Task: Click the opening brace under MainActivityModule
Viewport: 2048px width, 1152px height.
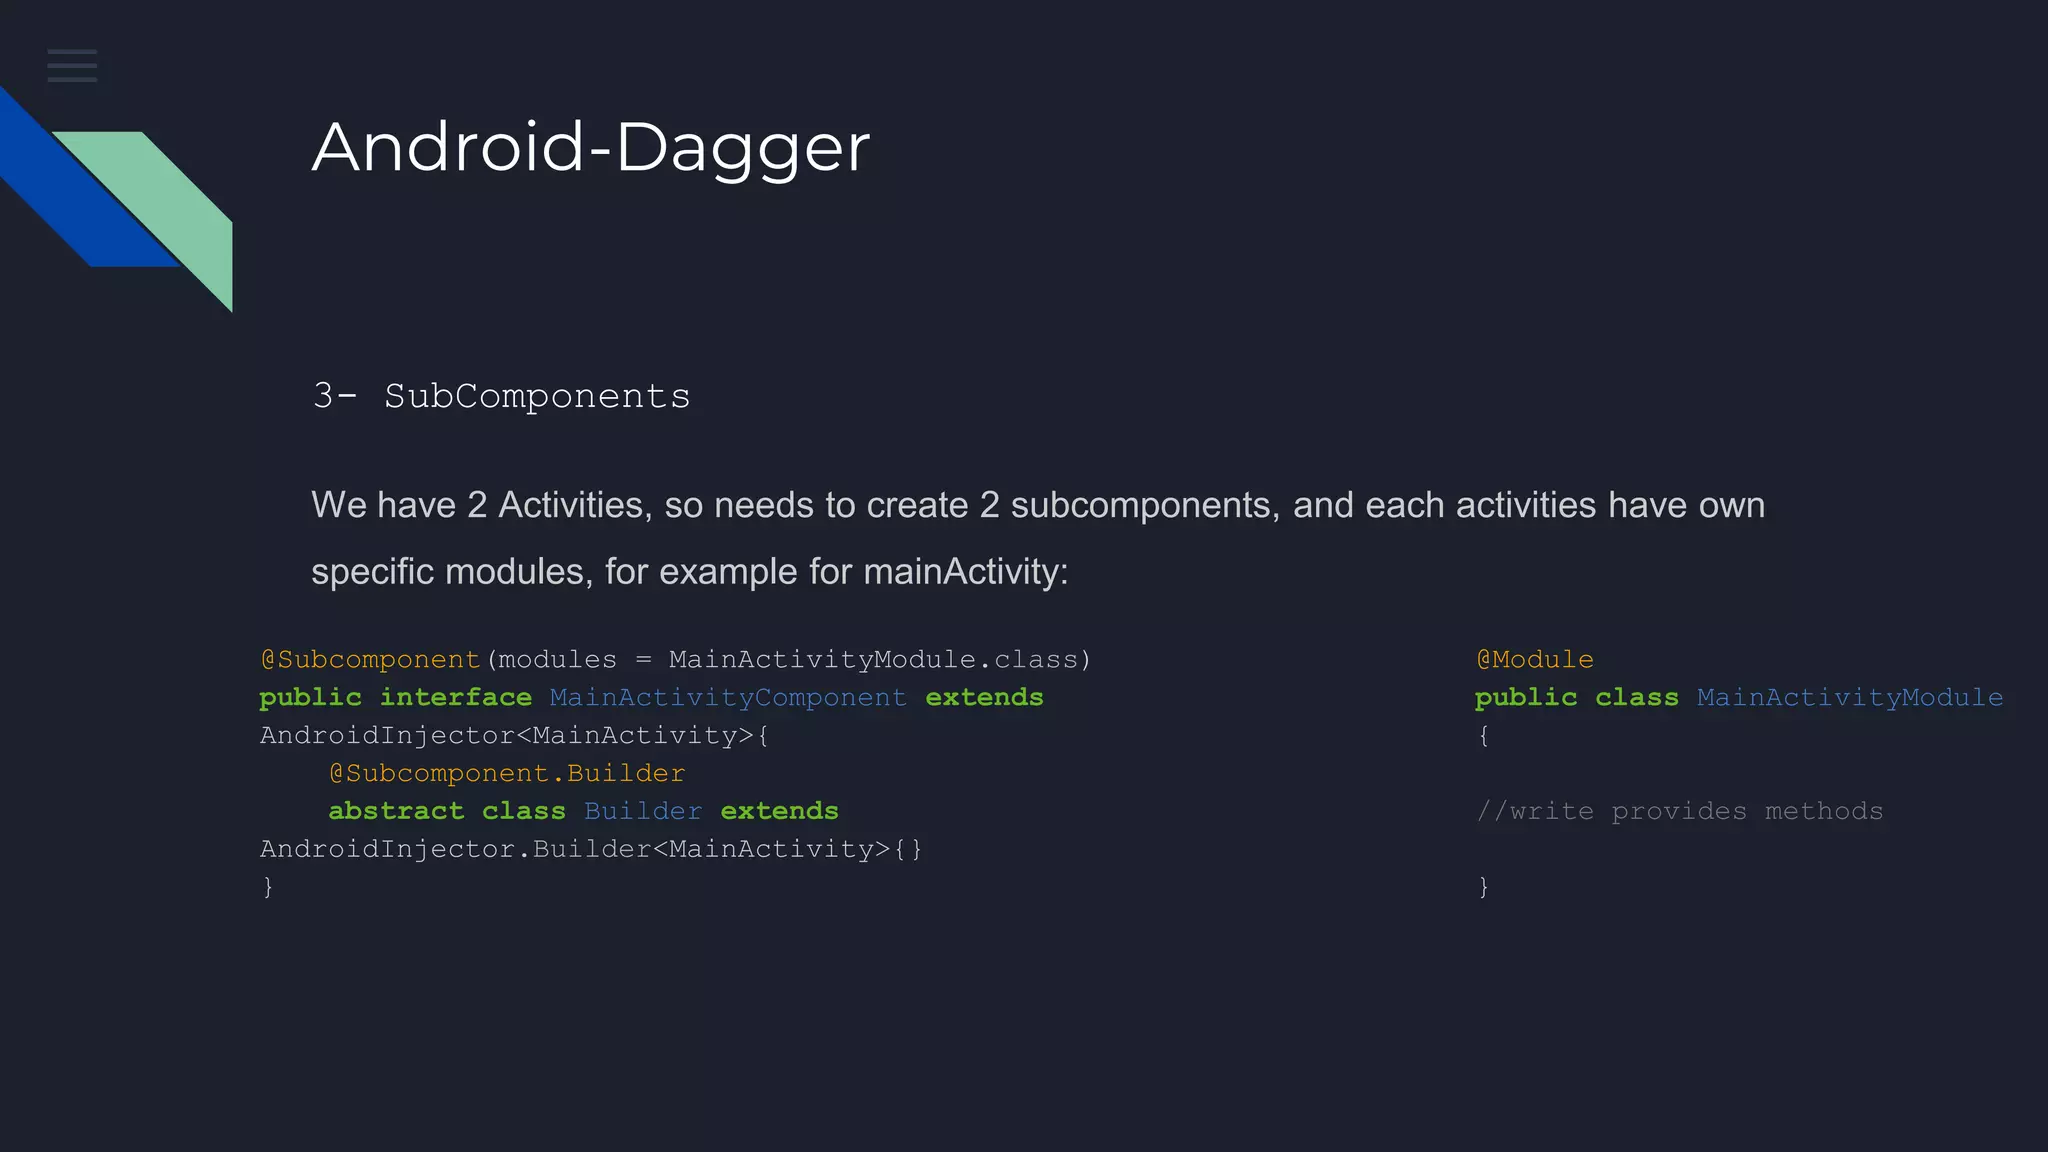Action: click(1484, 736)
